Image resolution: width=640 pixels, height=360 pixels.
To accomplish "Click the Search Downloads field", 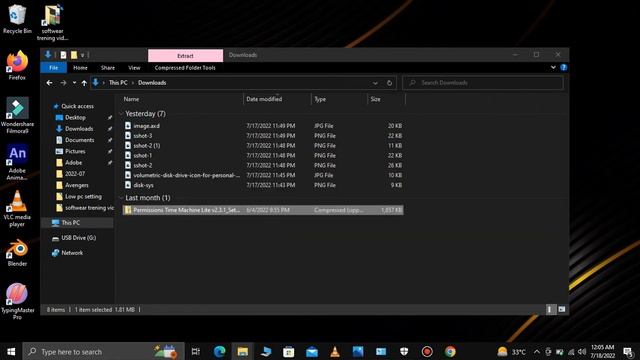I will [483, 83].
